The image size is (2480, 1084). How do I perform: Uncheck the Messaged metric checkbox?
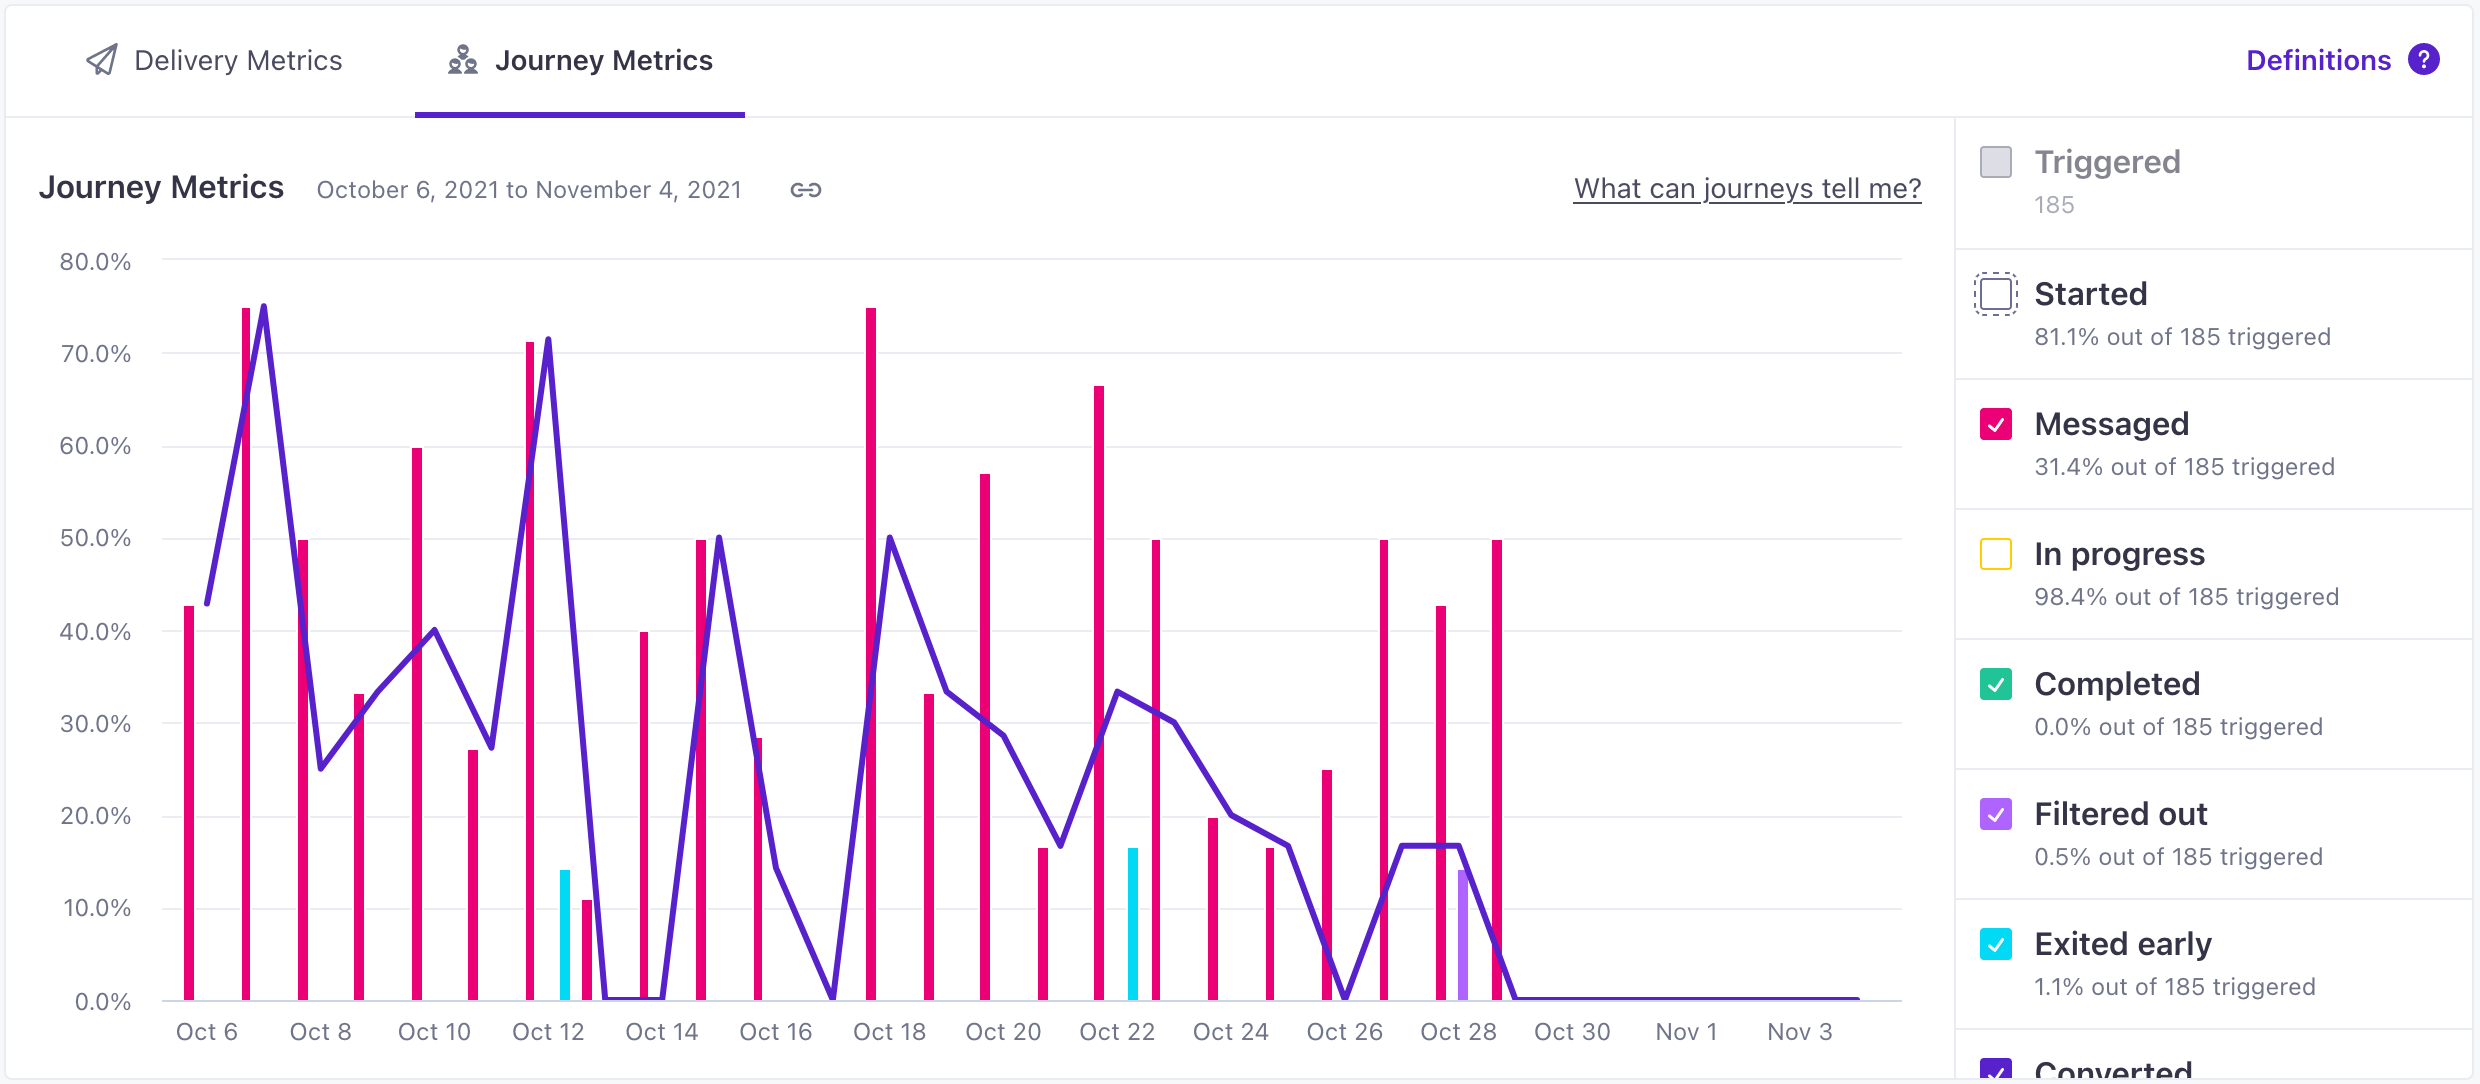[x=1996, y=424]
